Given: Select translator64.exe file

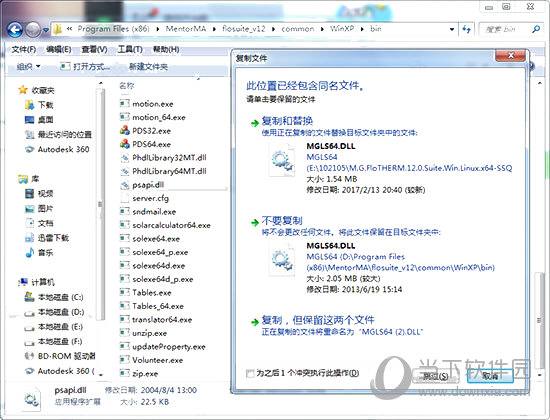Looking at the screenshot, I should click(x=156, y=319).
